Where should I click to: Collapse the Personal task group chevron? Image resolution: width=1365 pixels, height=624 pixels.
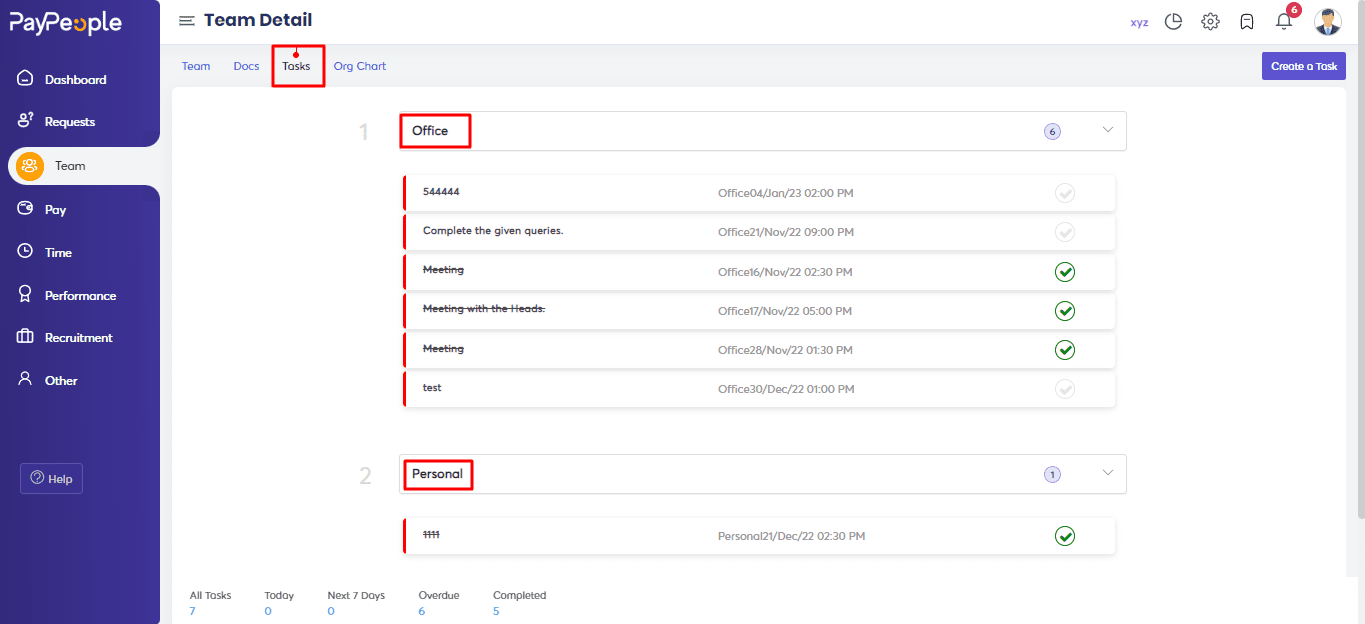click(x=1107, y=473)
